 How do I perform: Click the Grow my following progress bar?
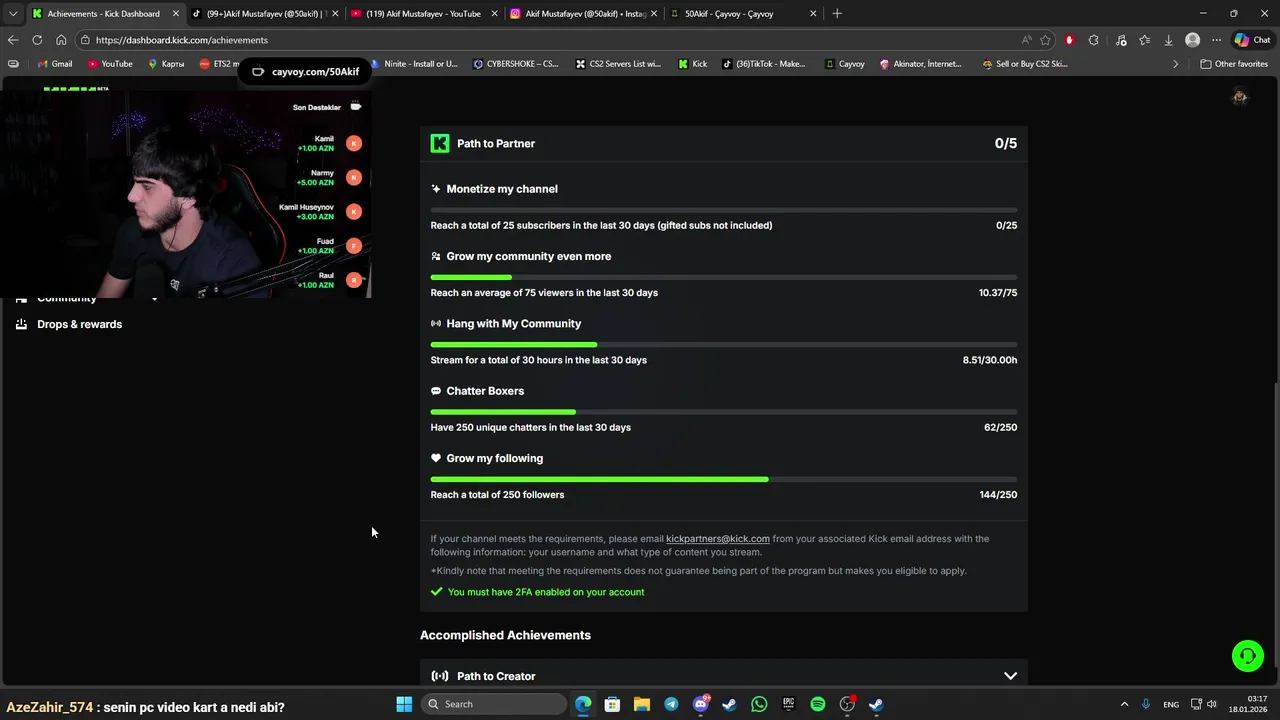pyautogui.click(x=724, y=480)
